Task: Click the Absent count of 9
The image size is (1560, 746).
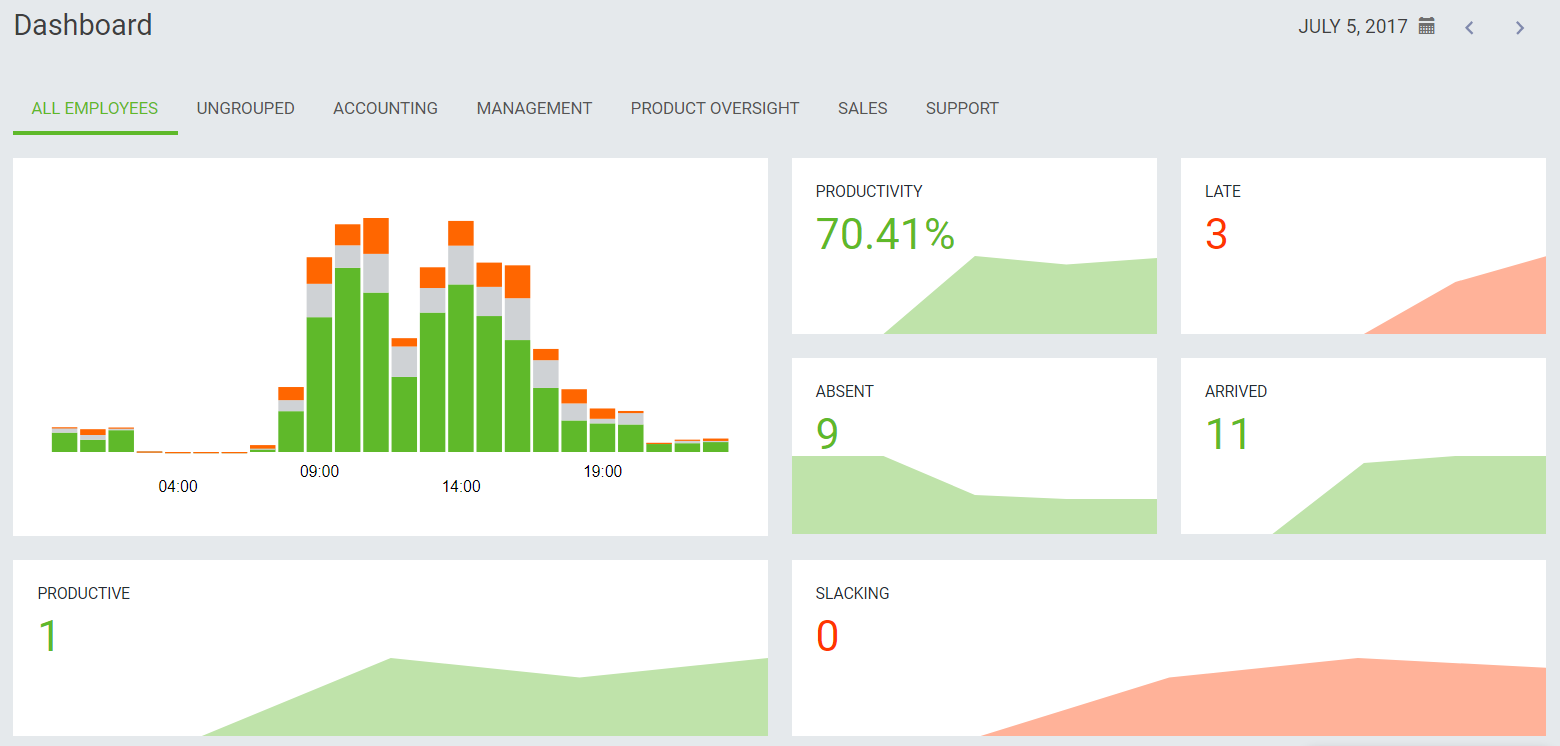Action: coord(827,434)
